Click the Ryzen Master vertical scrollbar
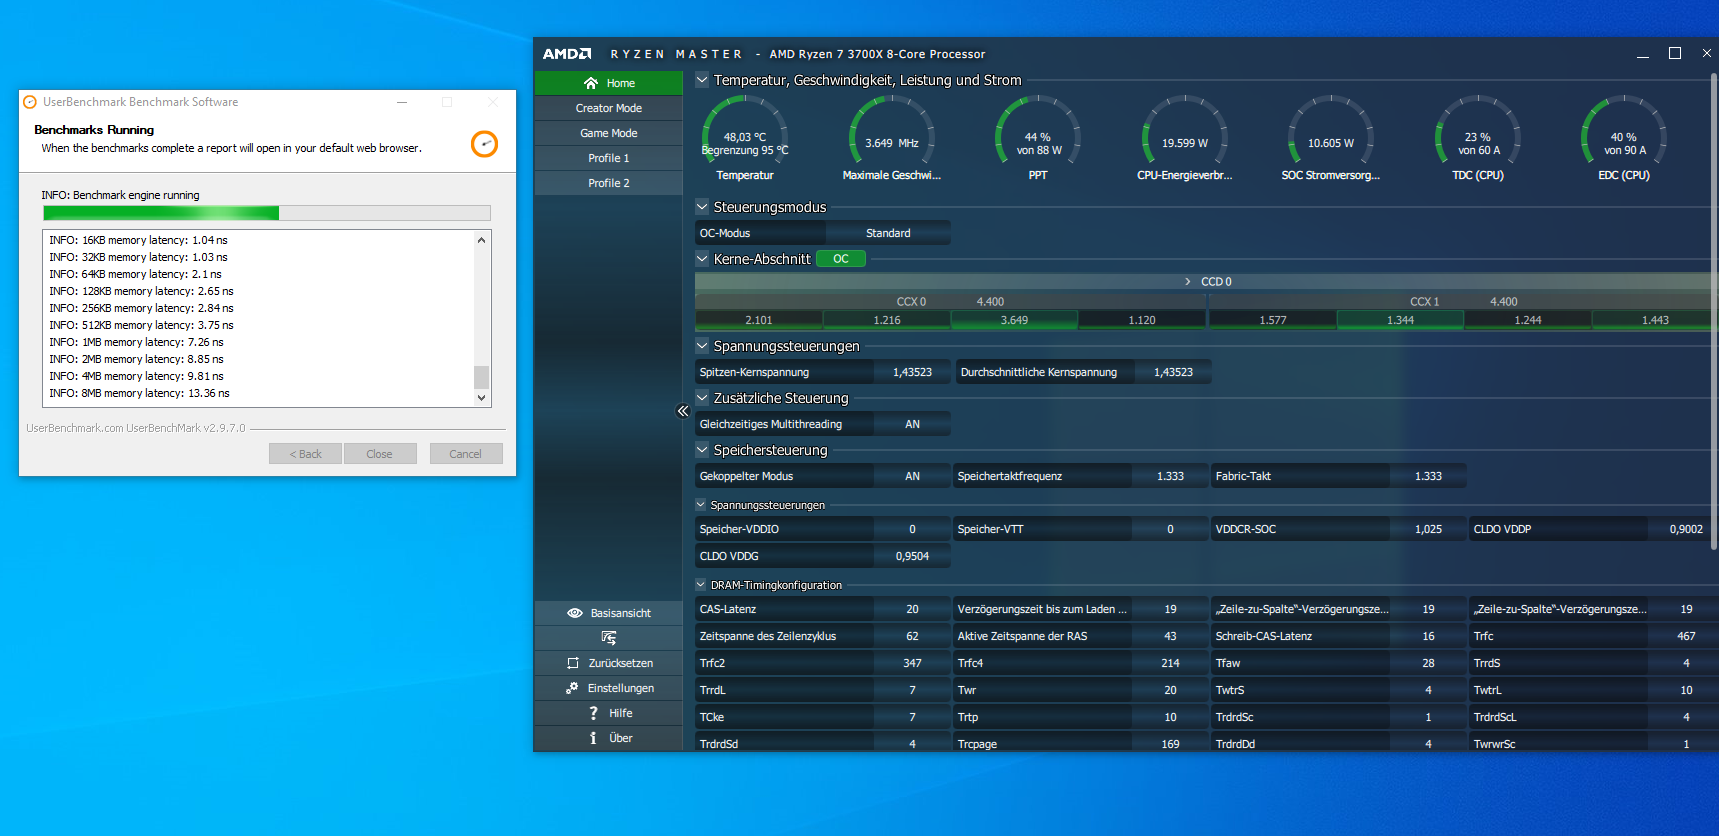The height and width of the screenshot is (836, 1719). [x=1714, y=312]
